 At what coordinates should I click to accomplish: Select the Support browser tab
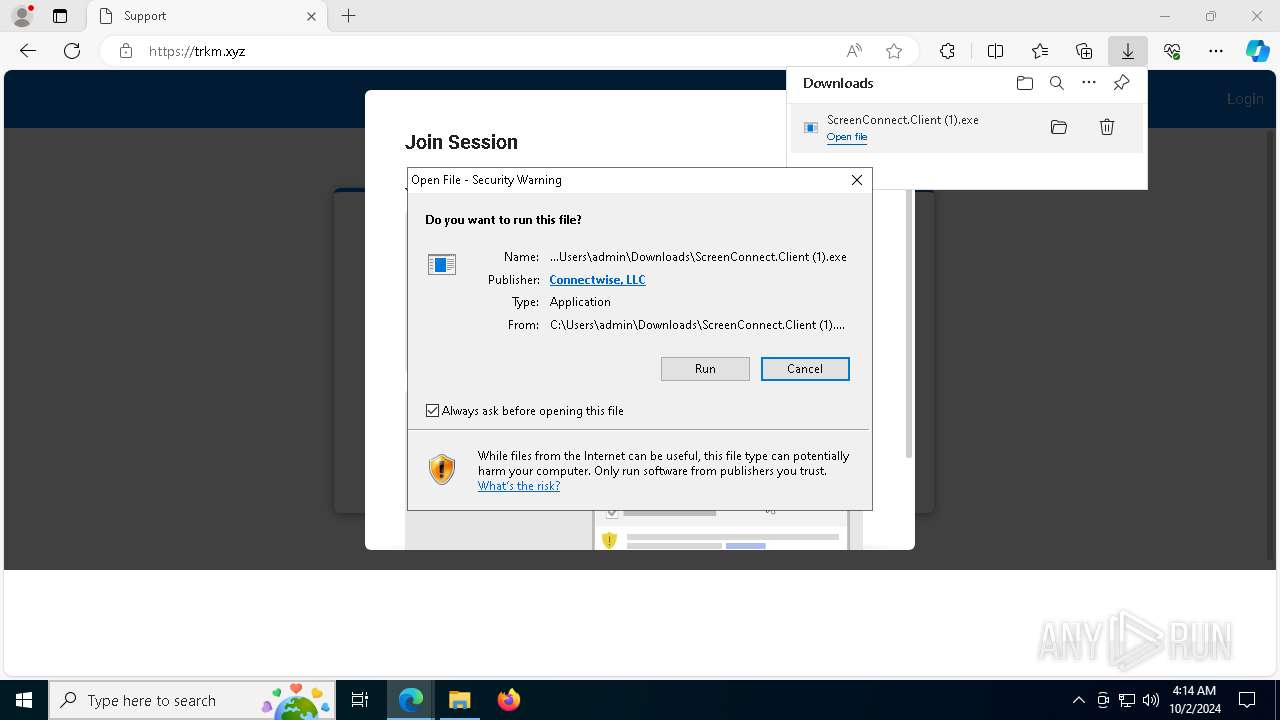[205, 16]
